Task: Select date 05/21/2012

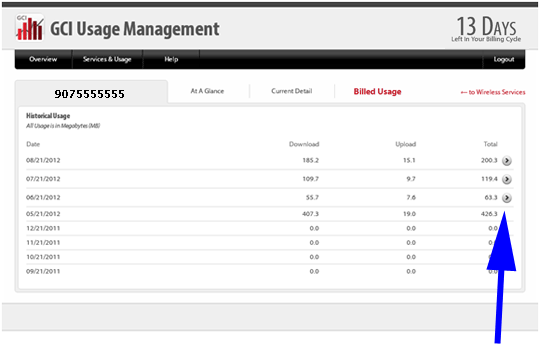Action: pyautogui.click(x=43, y=214)
